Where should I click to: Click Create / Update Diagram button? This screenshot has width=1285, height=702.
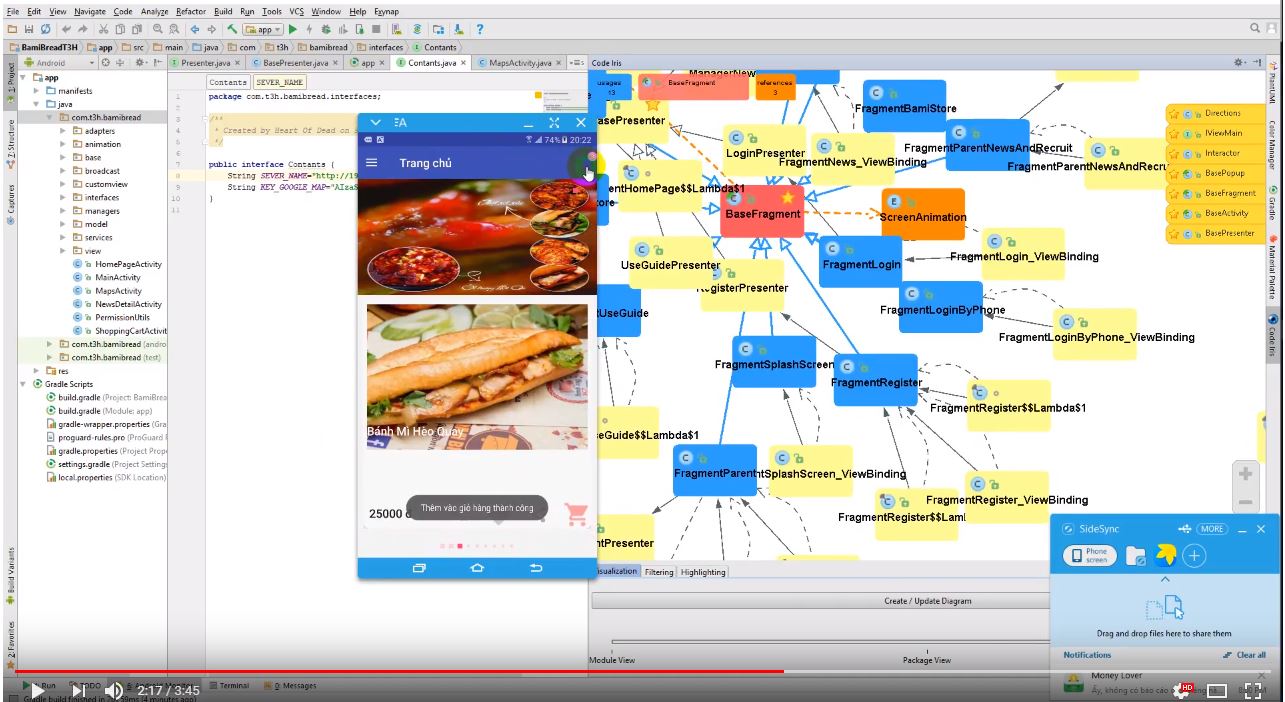tap(926, 601)
